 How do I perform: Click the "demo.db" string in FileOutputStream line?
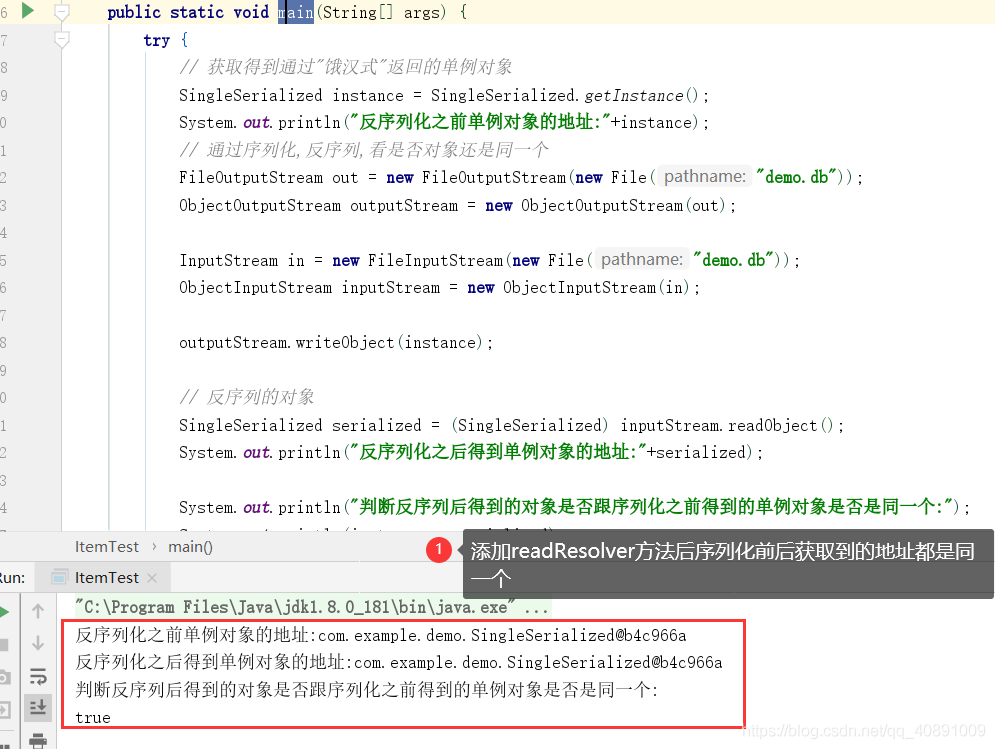(x=796, y=176)
